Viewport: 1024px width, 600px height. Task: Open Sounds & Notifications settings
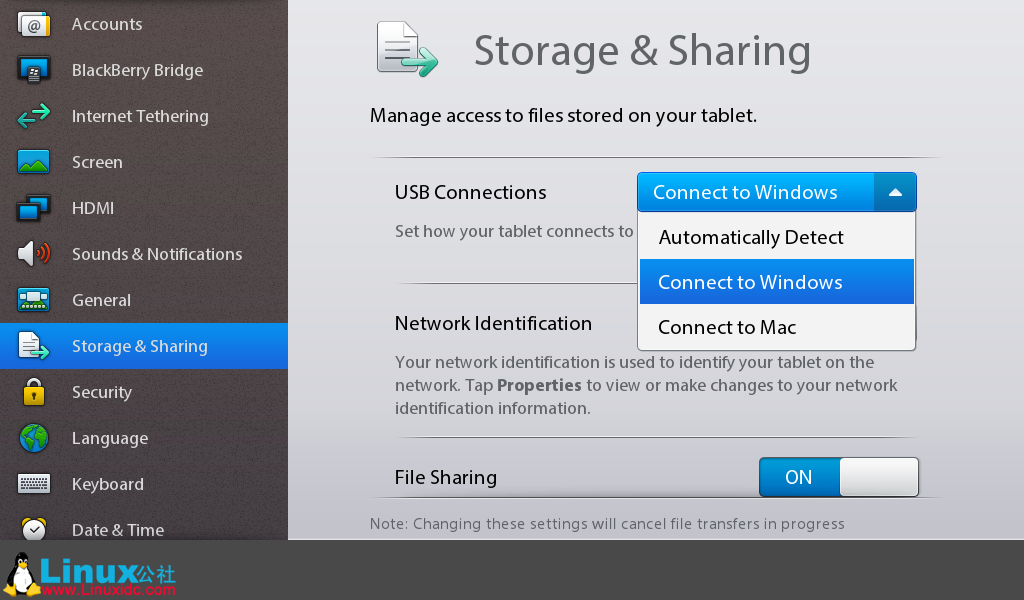click(144, 254)
